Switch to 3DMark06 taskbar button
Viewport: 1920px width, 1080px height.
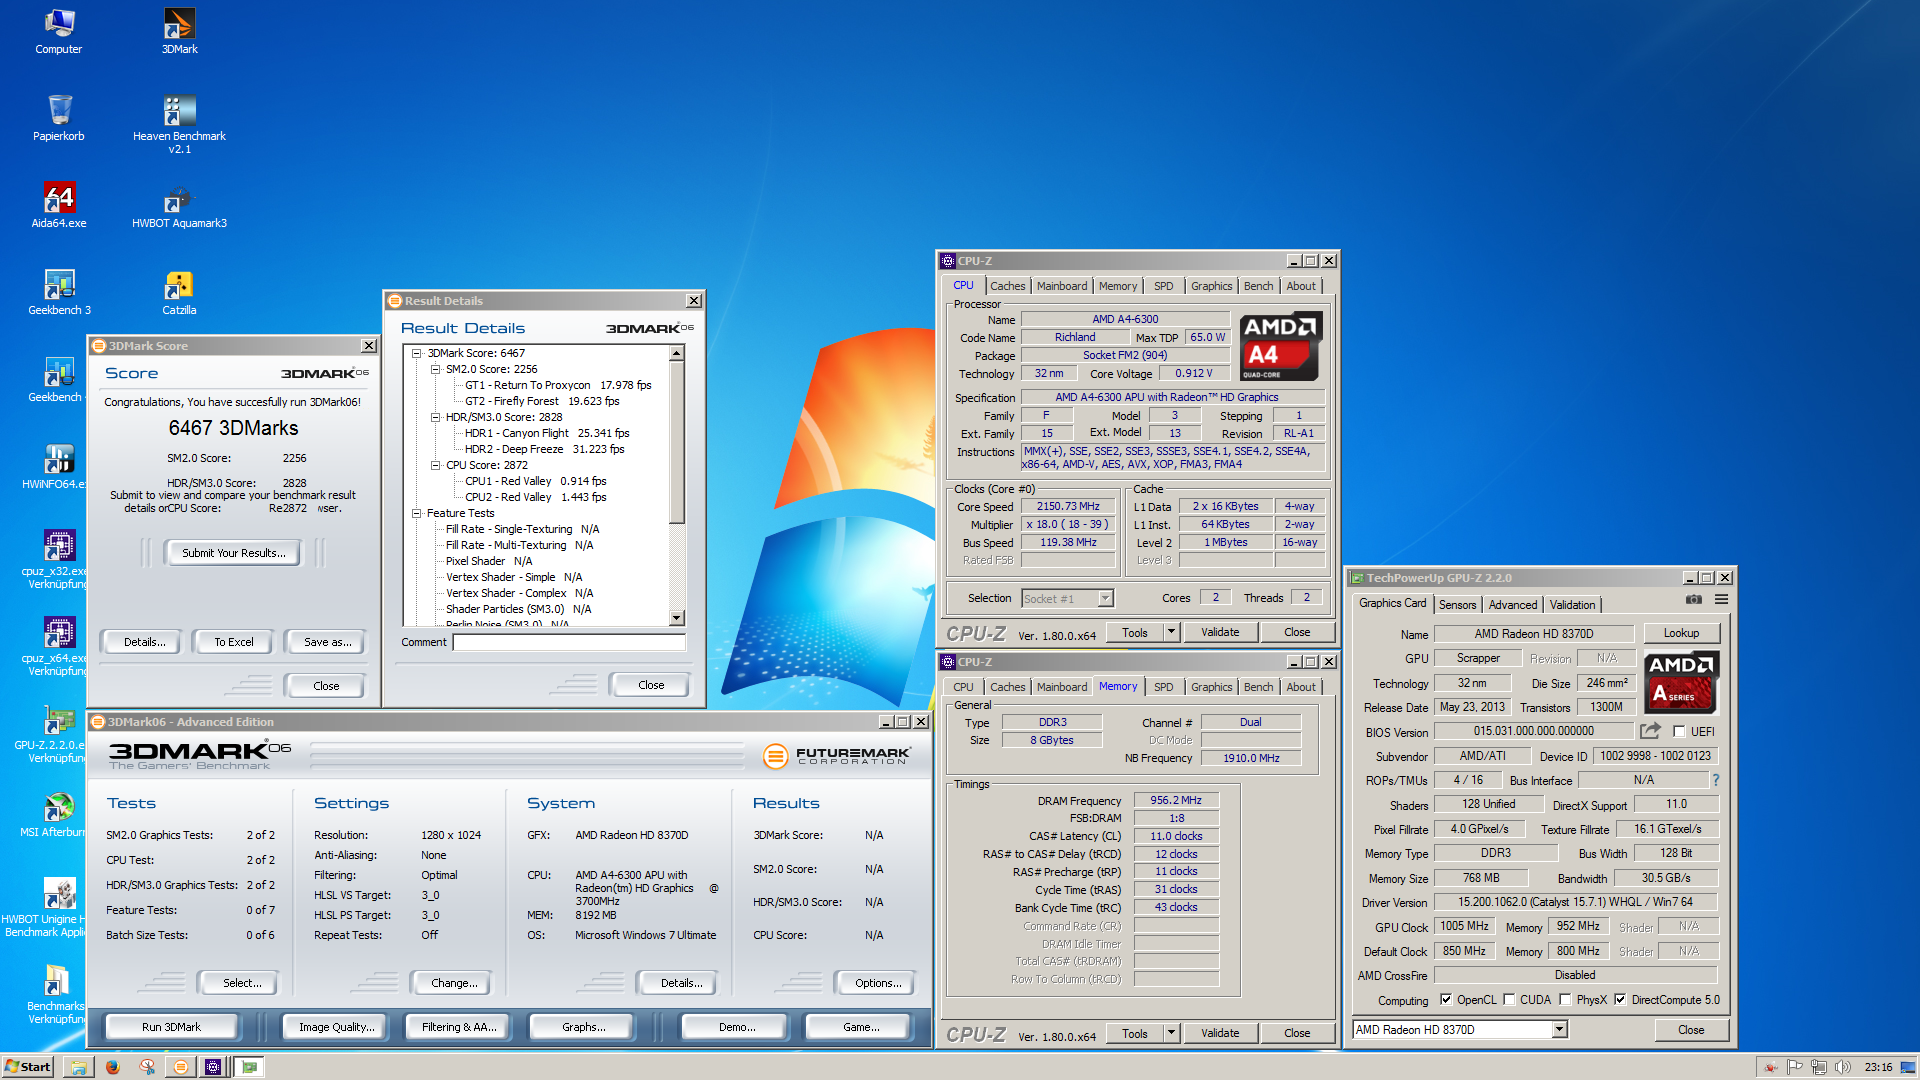point(181,1067)
